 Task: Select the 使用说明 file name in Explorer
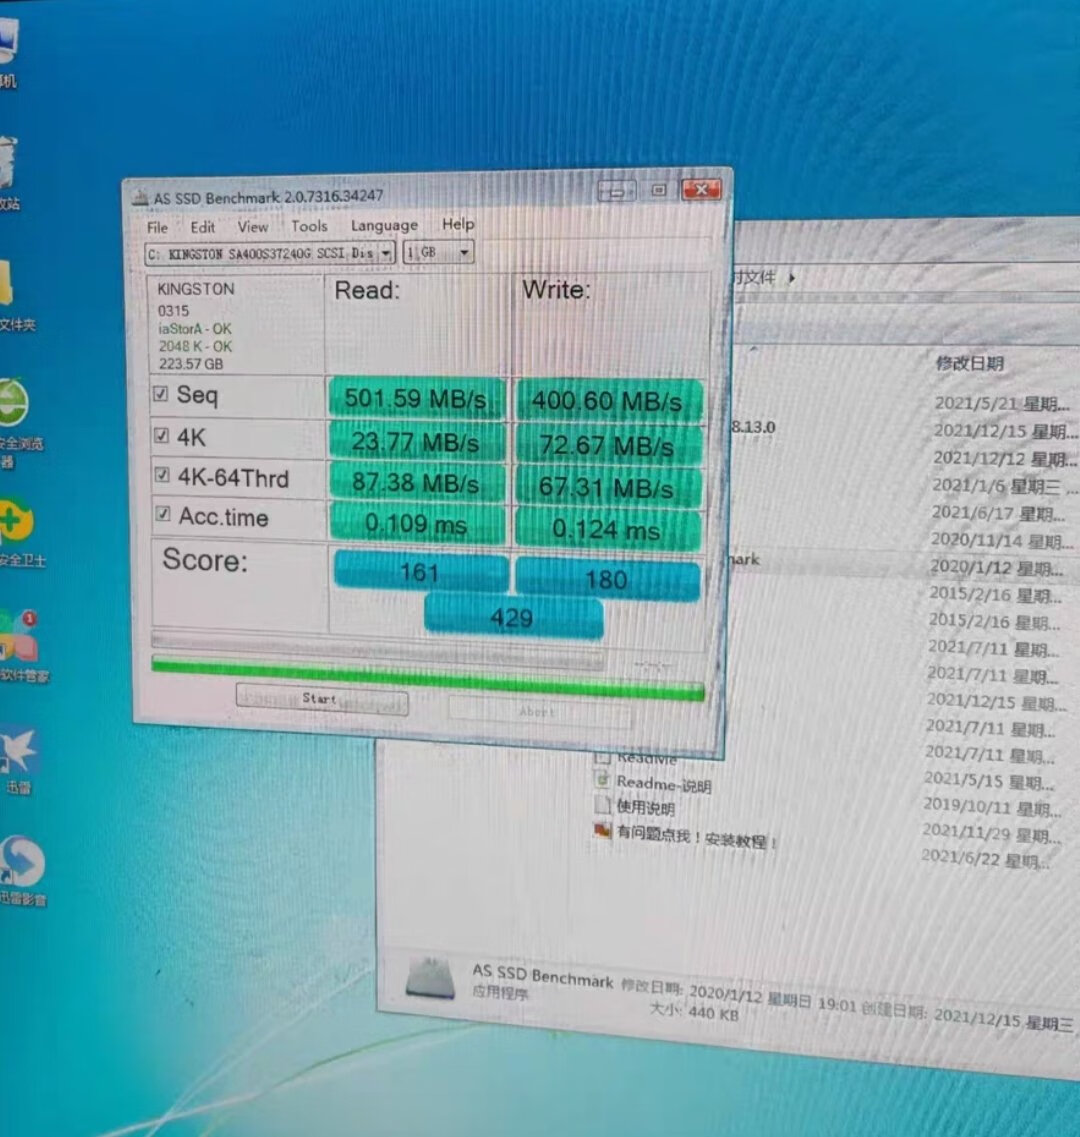646,807
